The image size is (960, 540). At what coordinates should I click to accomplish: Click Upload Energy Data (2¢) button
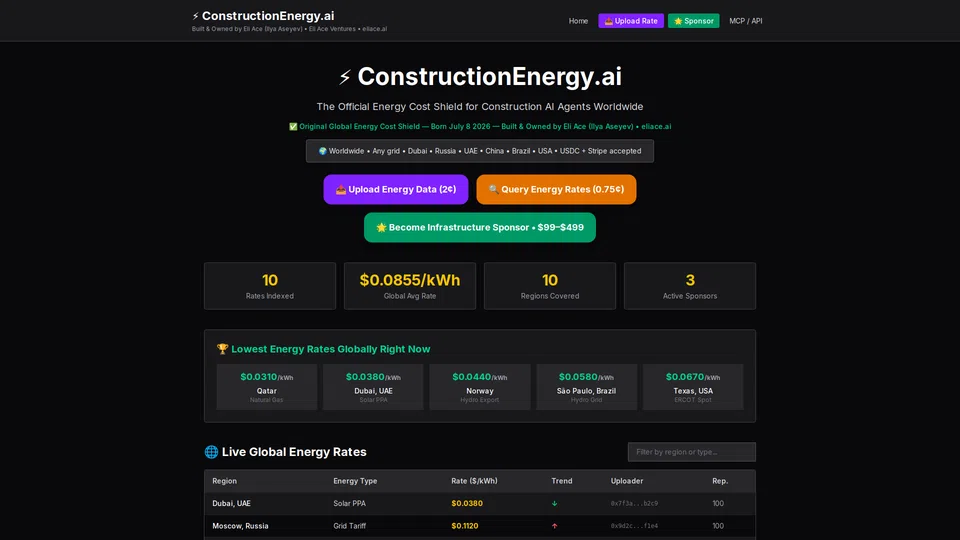click(x=396, y=190)
